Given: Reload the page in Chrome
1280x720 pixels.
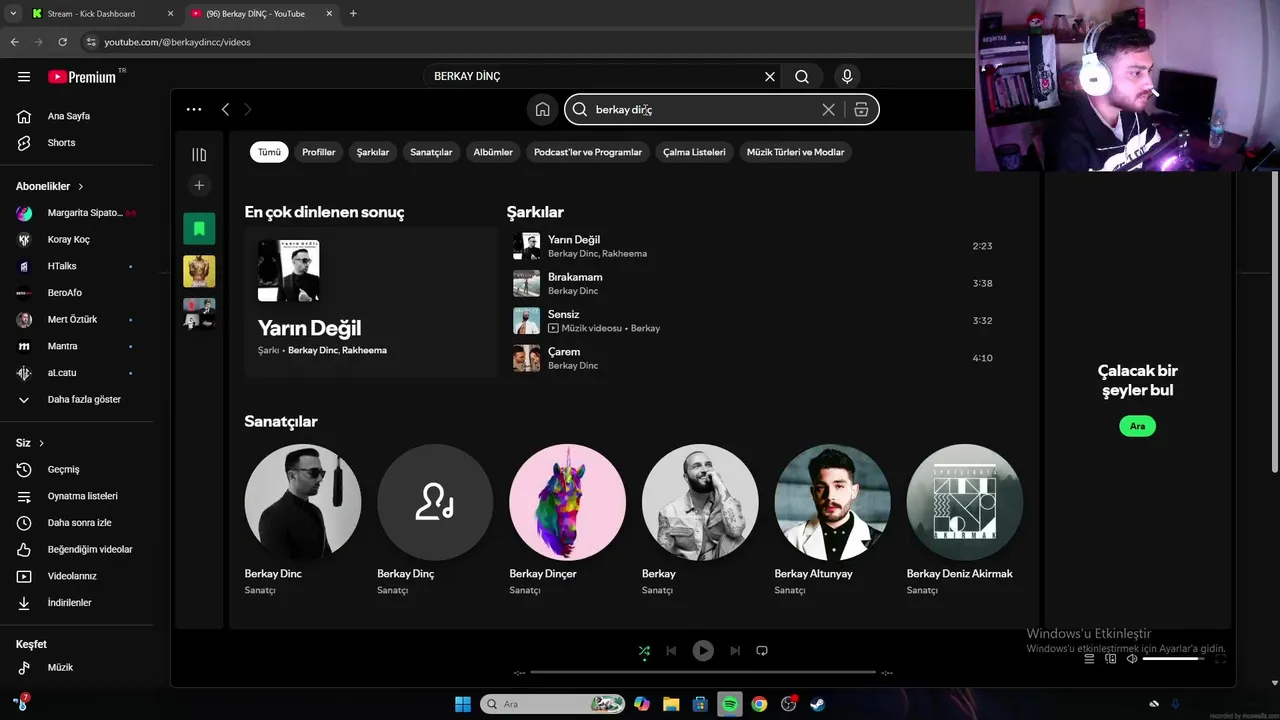Looking at the screenshot, I should tap(63, 42).
